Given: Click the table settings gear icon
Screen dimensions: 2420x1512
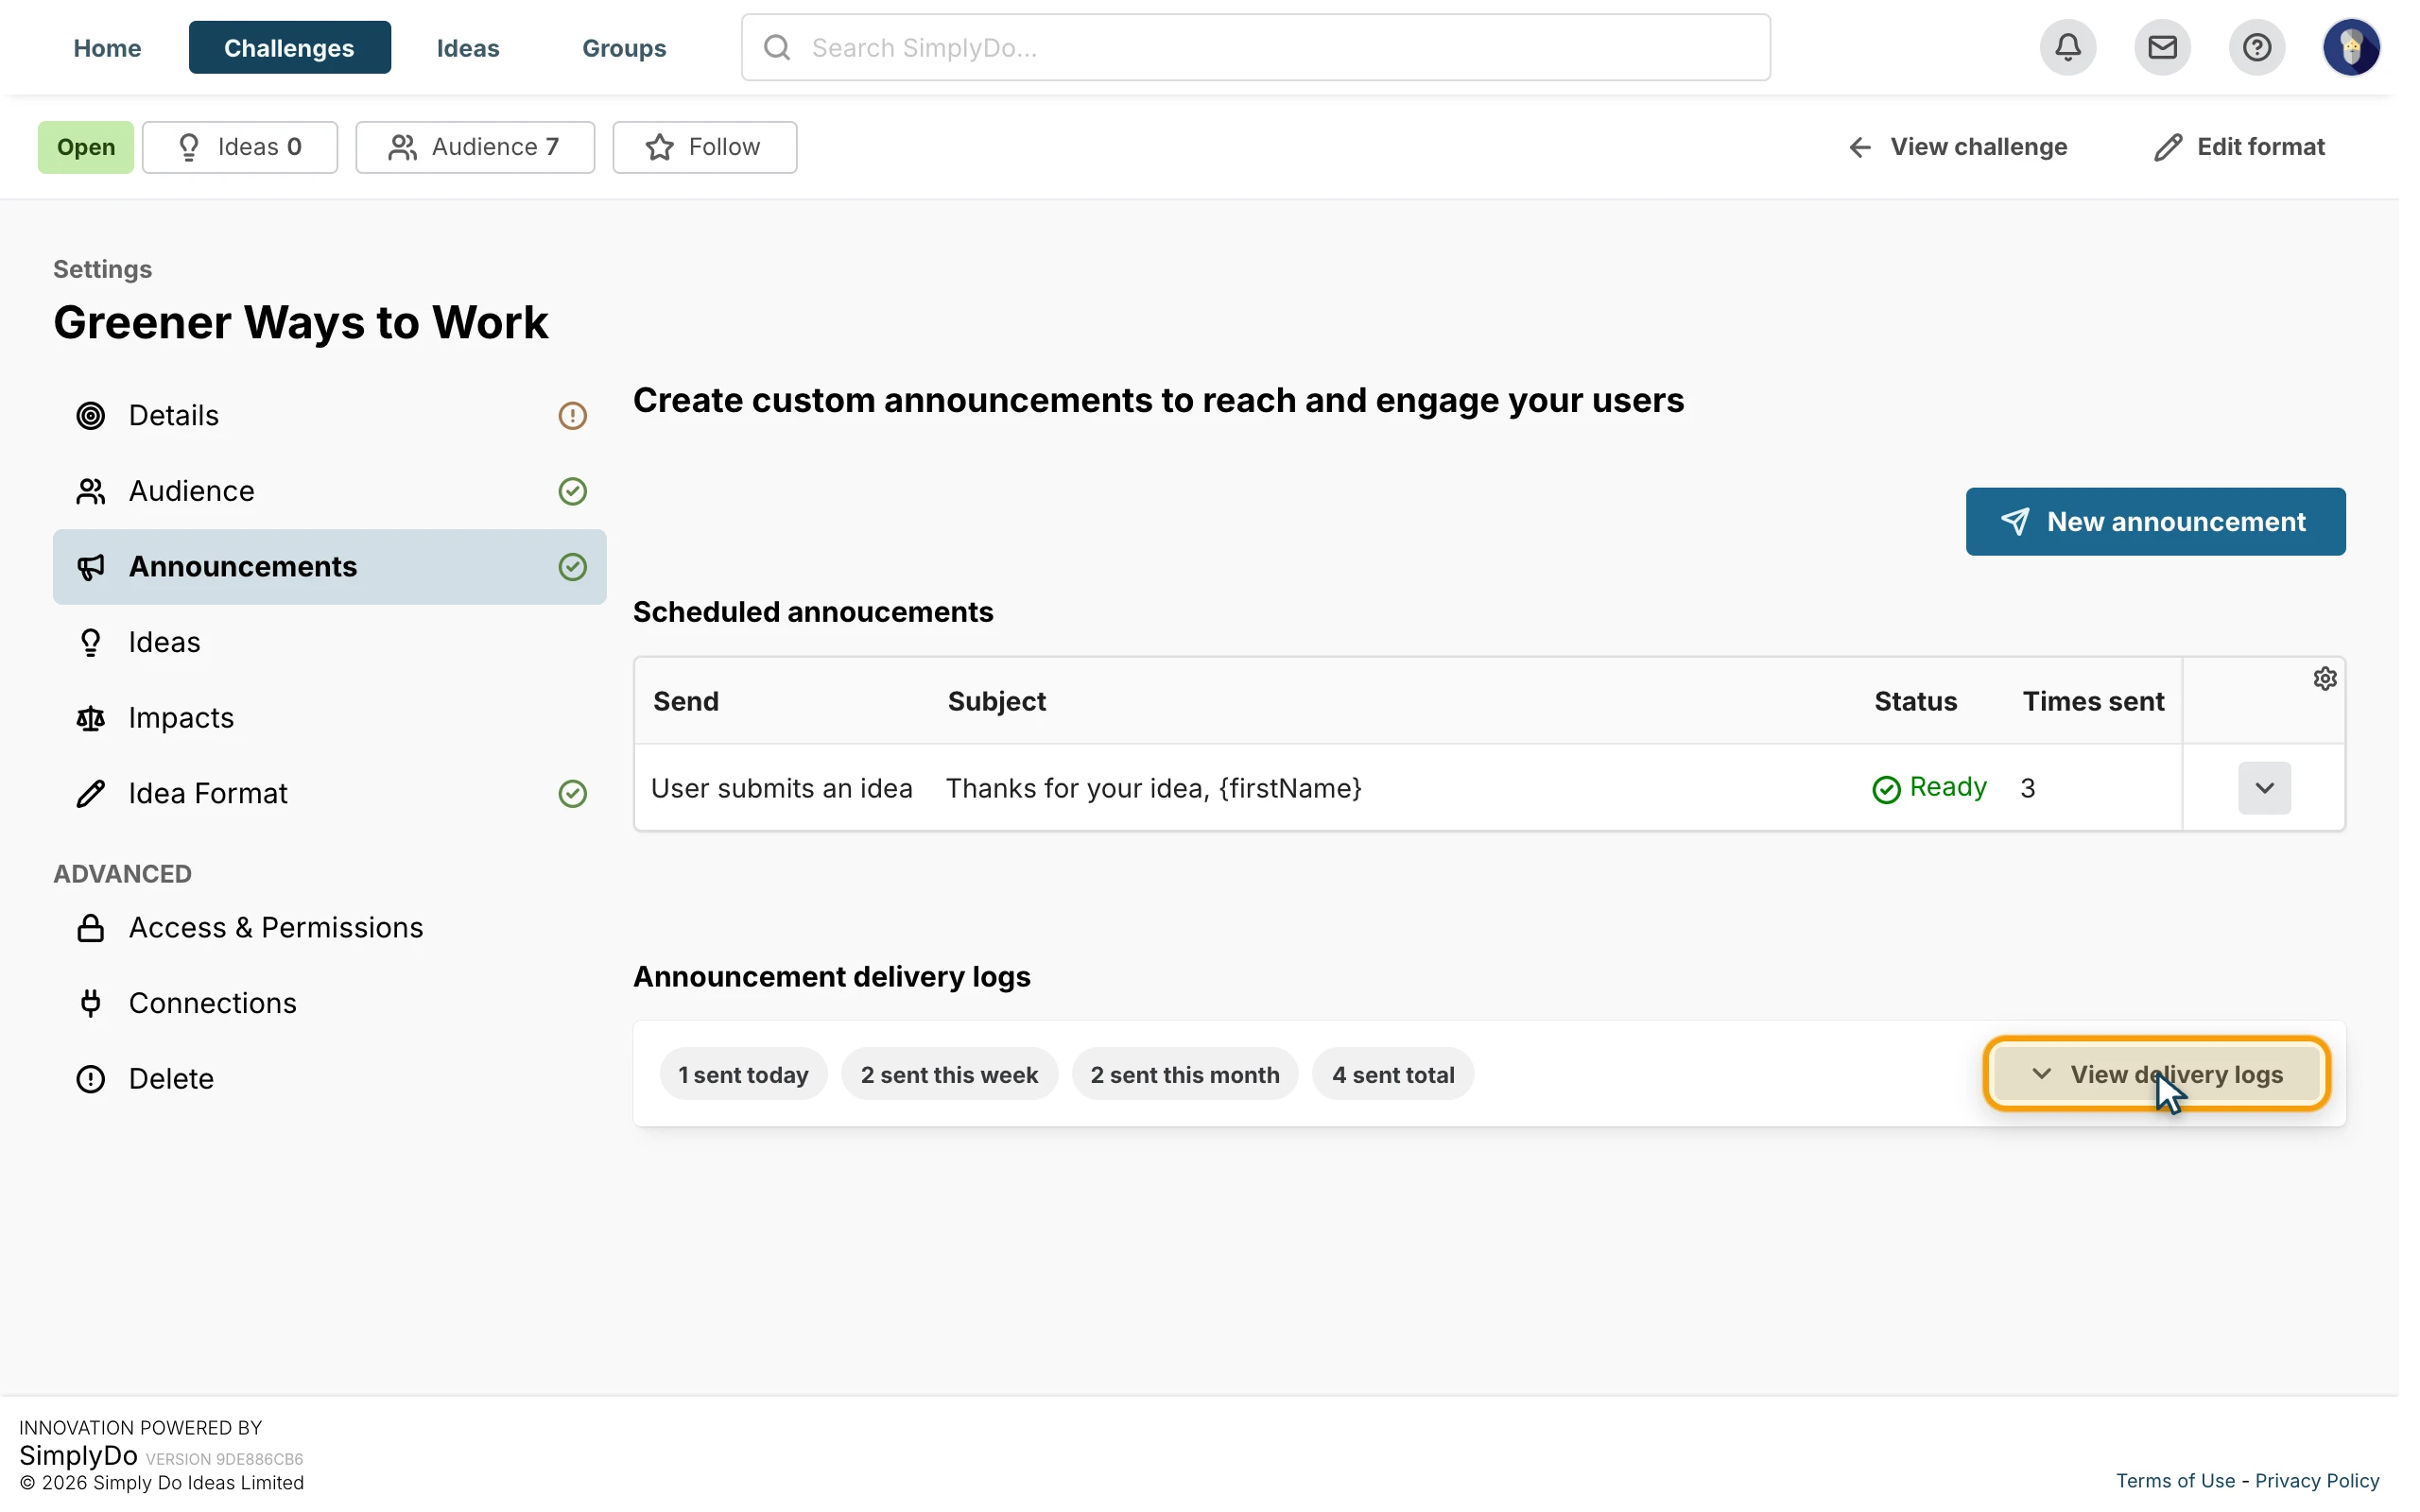Looking at the screenshot, I should point(2324,679).
